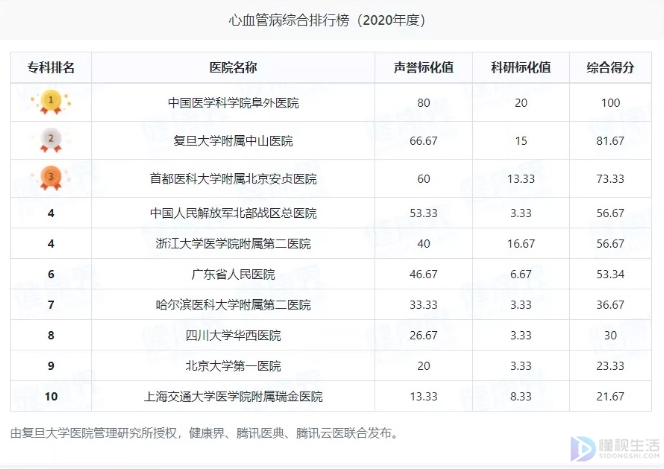Select 复旦大学附属中山医院 hospital name

click(x=233, y=141)
